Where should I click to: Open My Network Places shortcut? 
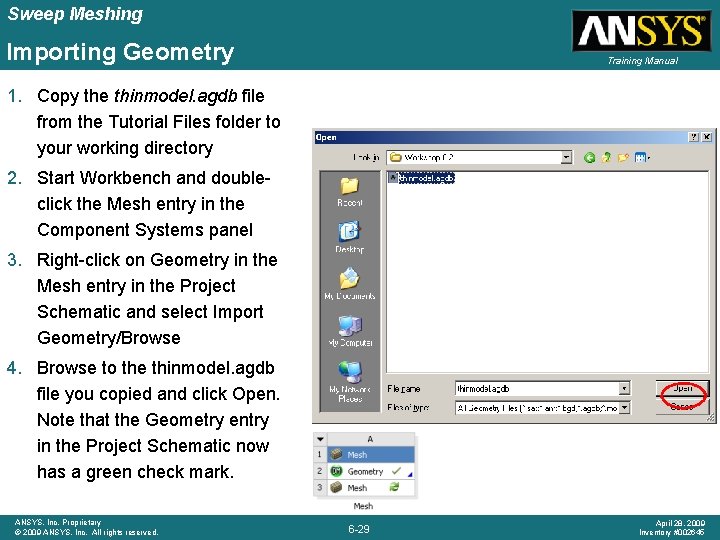click(x=350, y=381)
